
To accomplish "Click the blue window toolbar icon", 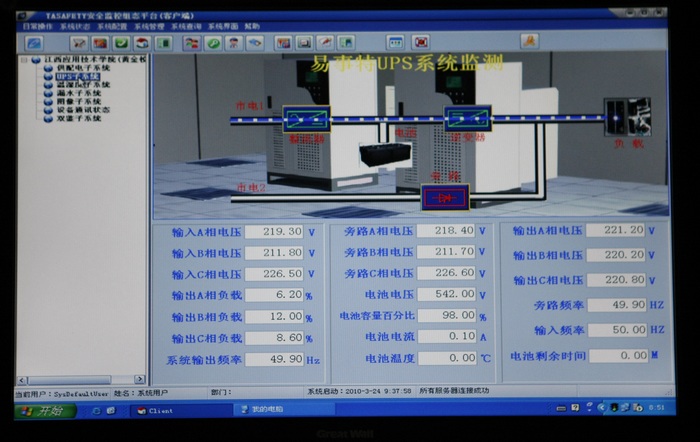I will tap(396, 42).
